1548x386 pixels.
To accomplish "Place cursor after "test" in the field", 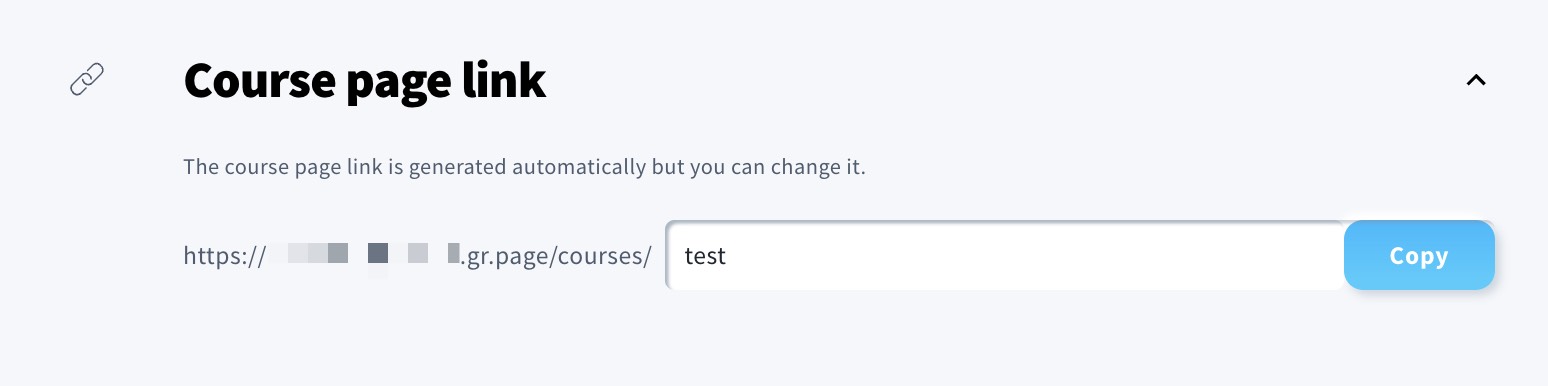I will (727, 256).
